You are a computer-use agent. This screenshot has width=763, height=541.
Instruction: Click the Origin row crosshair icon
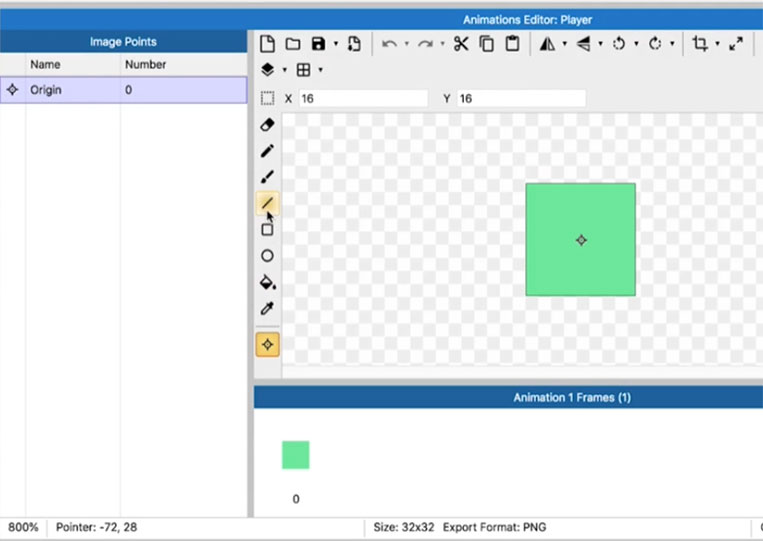(x=13, y=90)
